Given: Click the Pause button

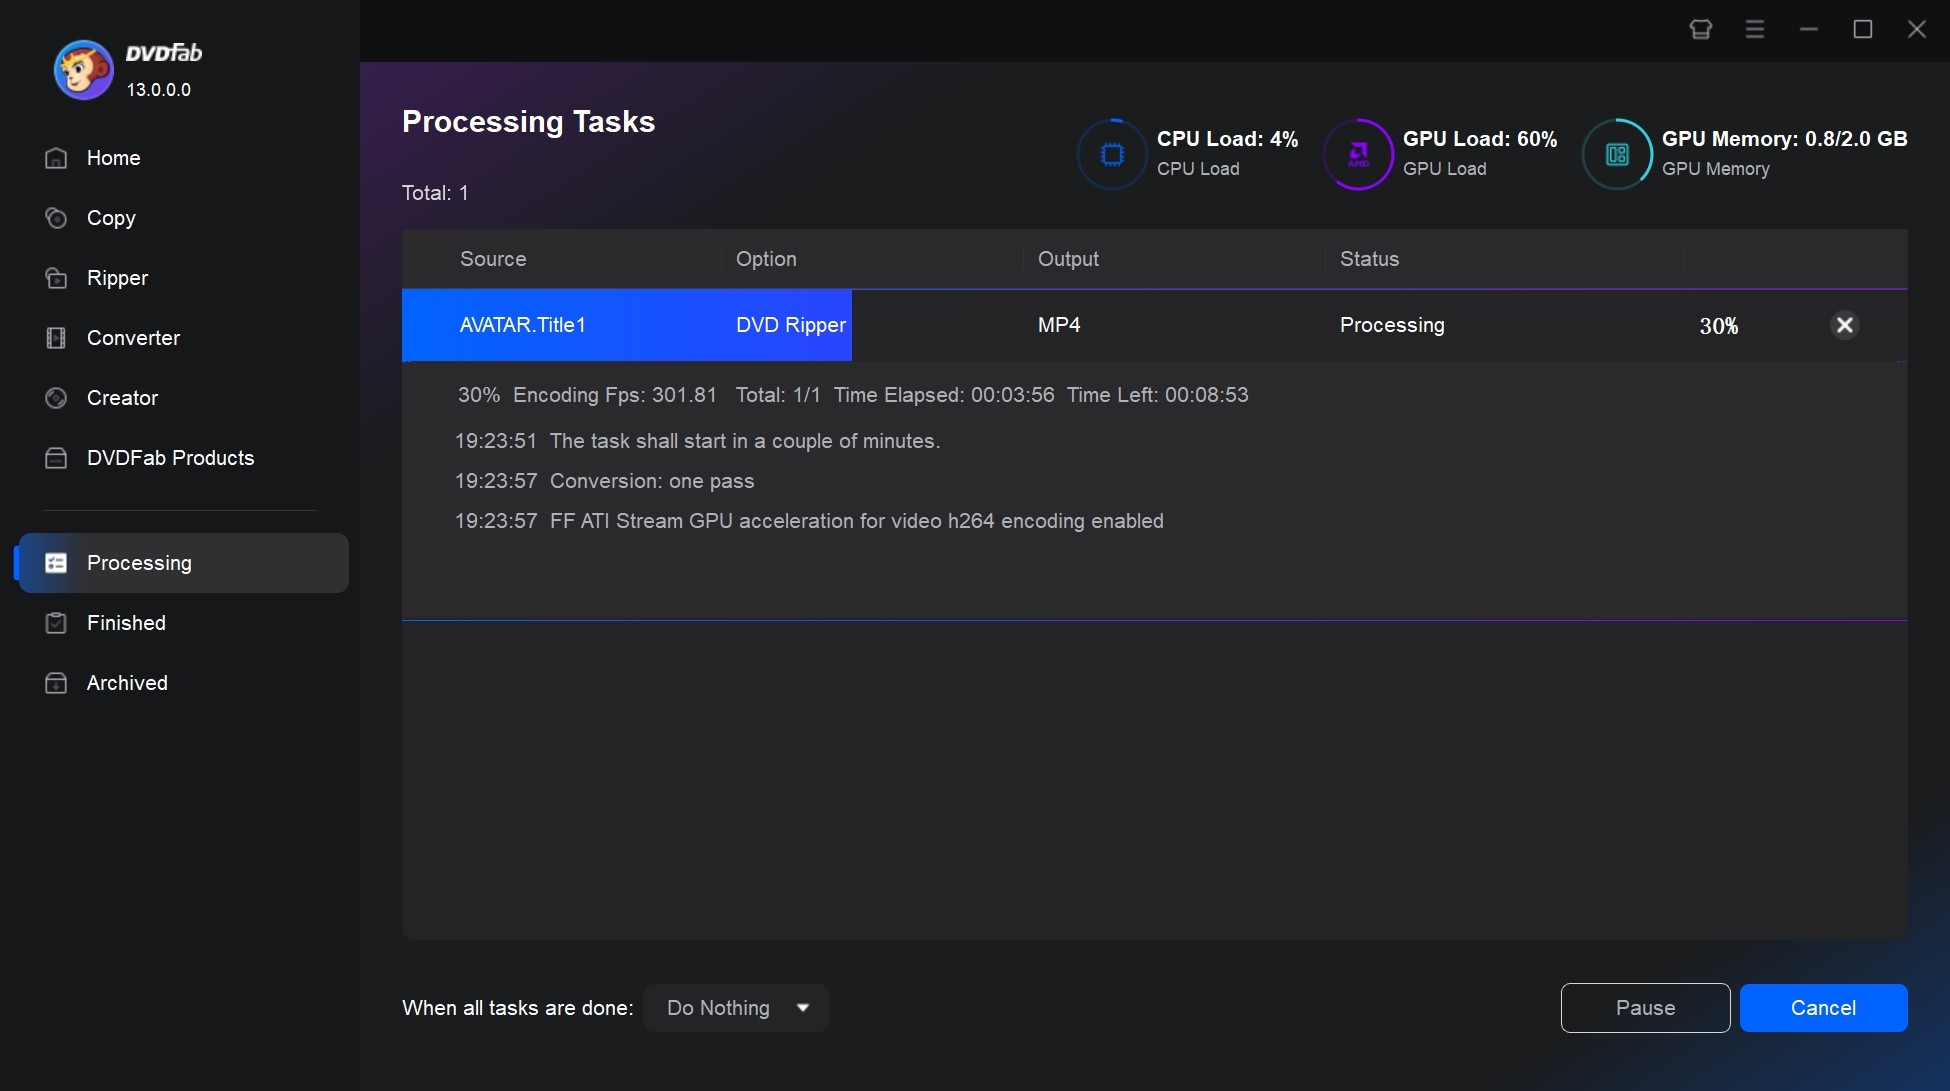Looking at the screenshot, I should 1645,1007.
